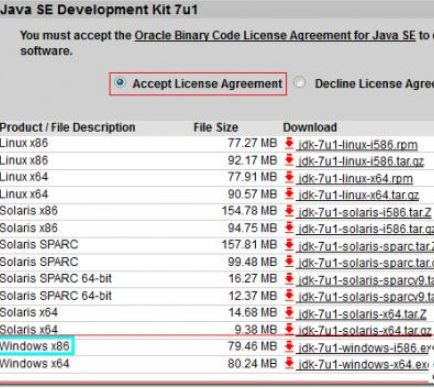434x389 pixels.
Task: Click the 79.46 MB file size cell
Action: point(252,346)
